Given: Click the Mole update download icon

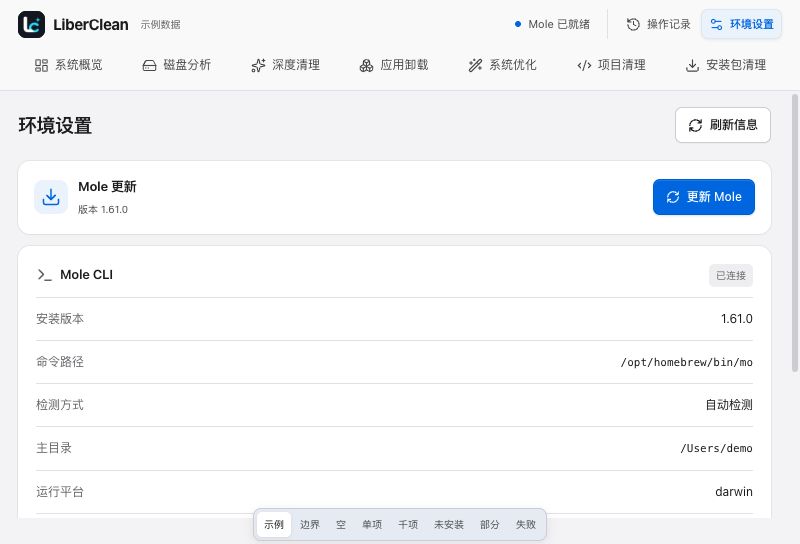Looking at the screenshot, I should click(51, 197).
